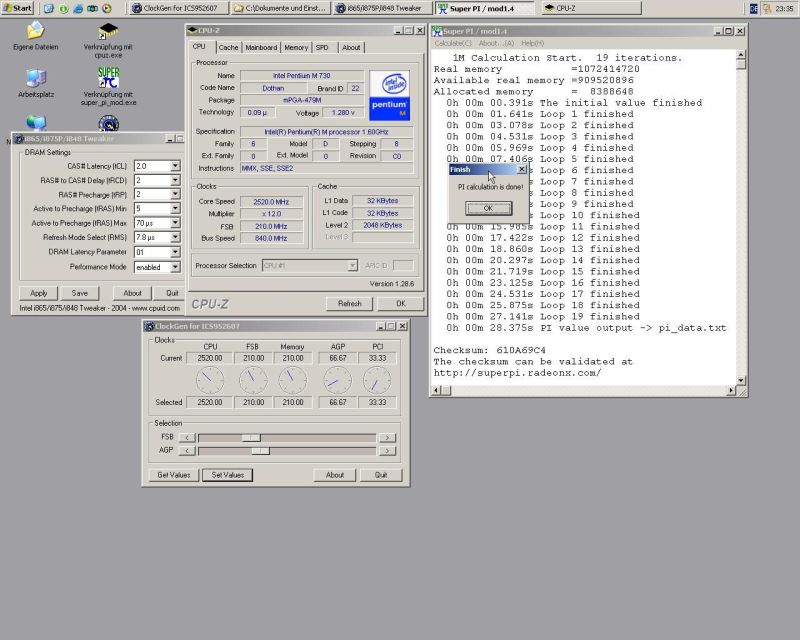Click the FSB slider left arrow
This screenshot has height=640, width=800.
(x=187, y=437)
